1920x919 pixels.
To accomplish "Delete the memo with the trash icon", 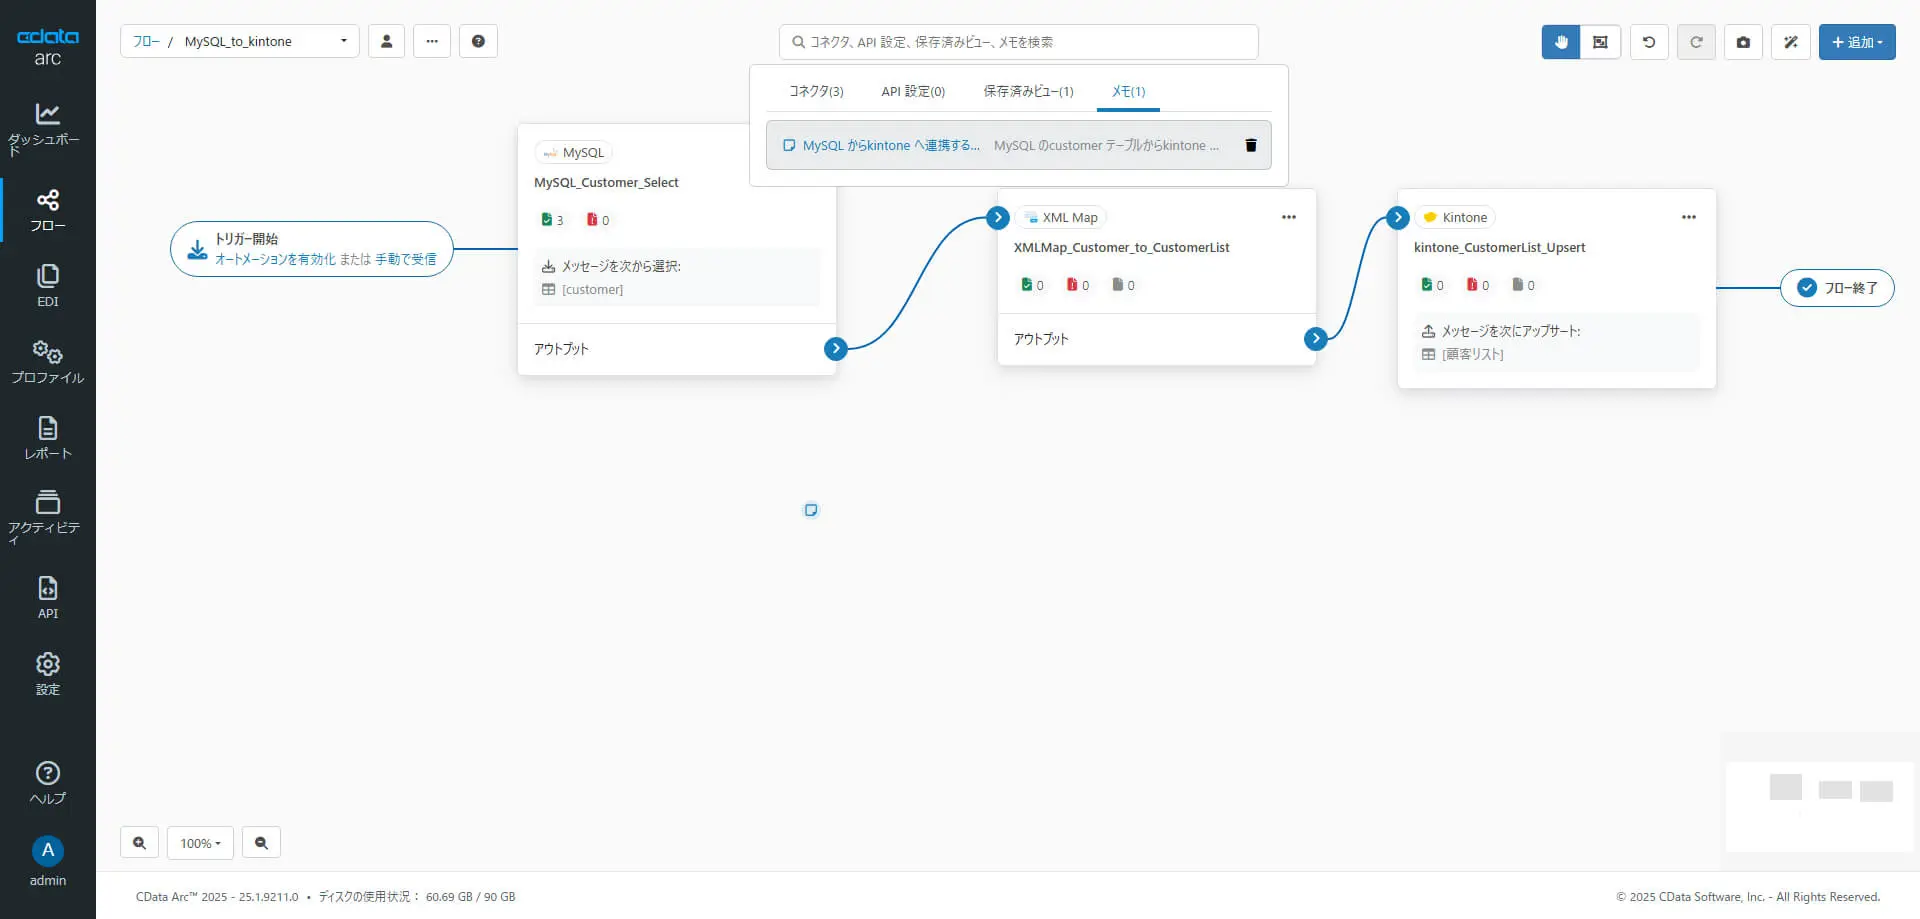I will pyautogui.click(x=1250, y=145).
